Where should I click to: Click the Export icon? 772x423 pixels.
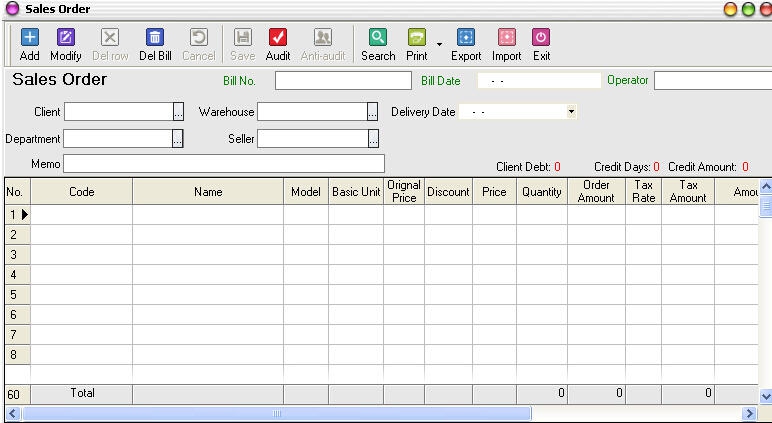tap(466, 38)
